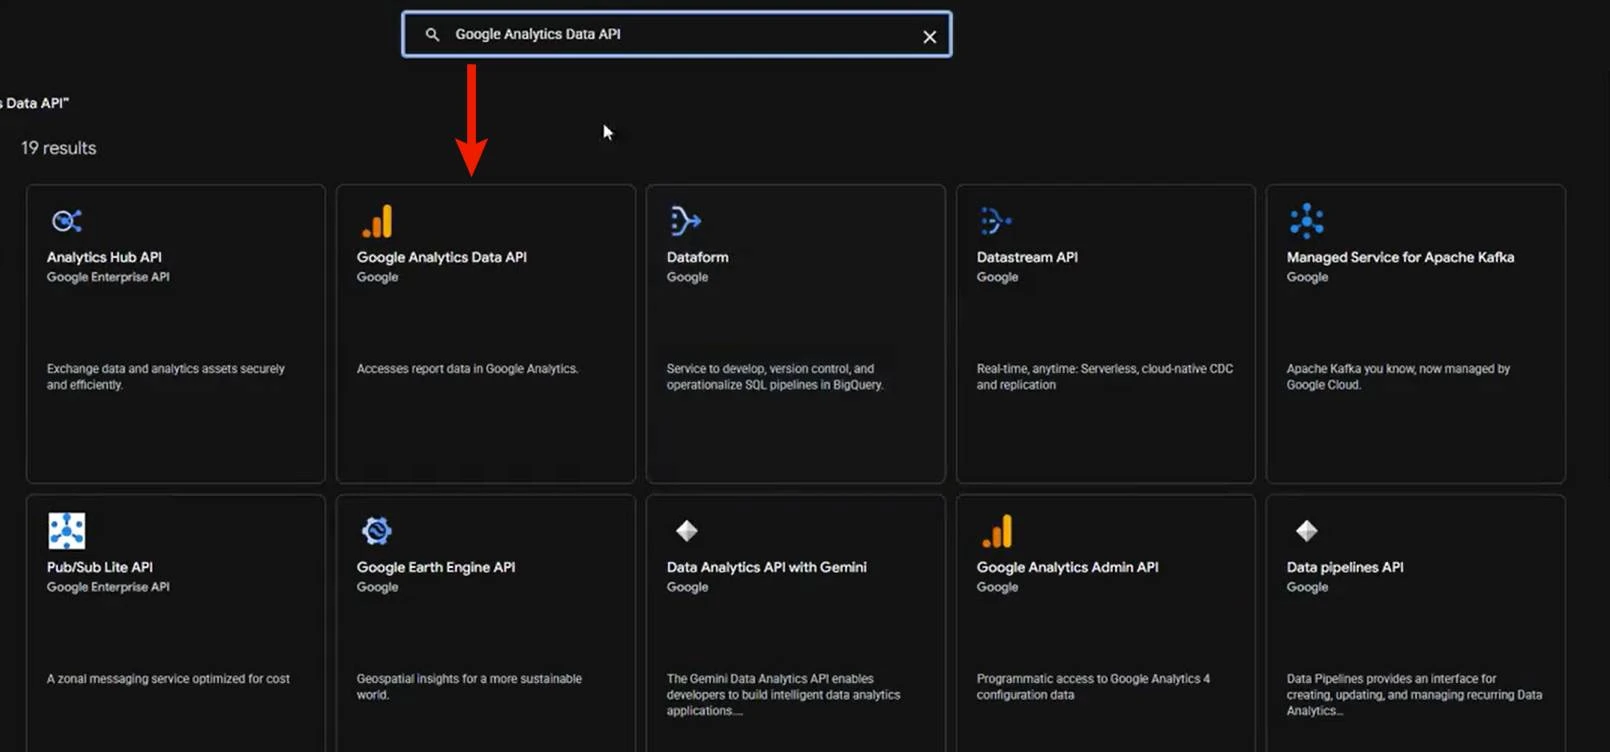The width and height of the screenshot is (1610, 752).
Task: Click the Managed Service for Apache Kafka icon
Action: click(1306, 221)
